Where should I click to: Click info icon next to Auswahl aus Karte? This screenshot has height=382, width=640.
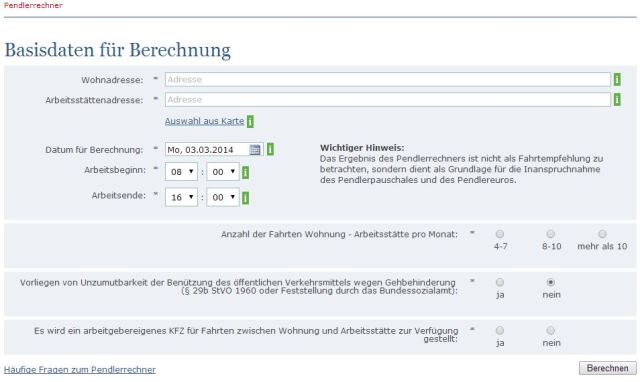[x=250, y=121]
